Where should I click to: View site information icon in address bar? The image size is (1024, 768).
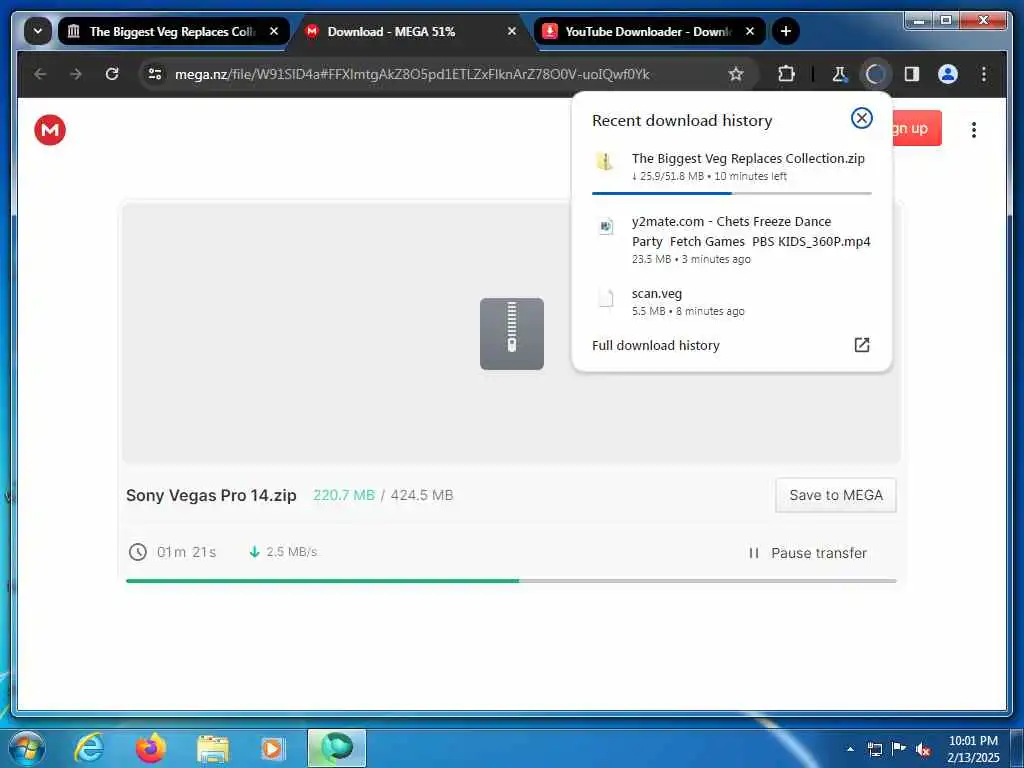pyautogui.click(x=155, y=74)
